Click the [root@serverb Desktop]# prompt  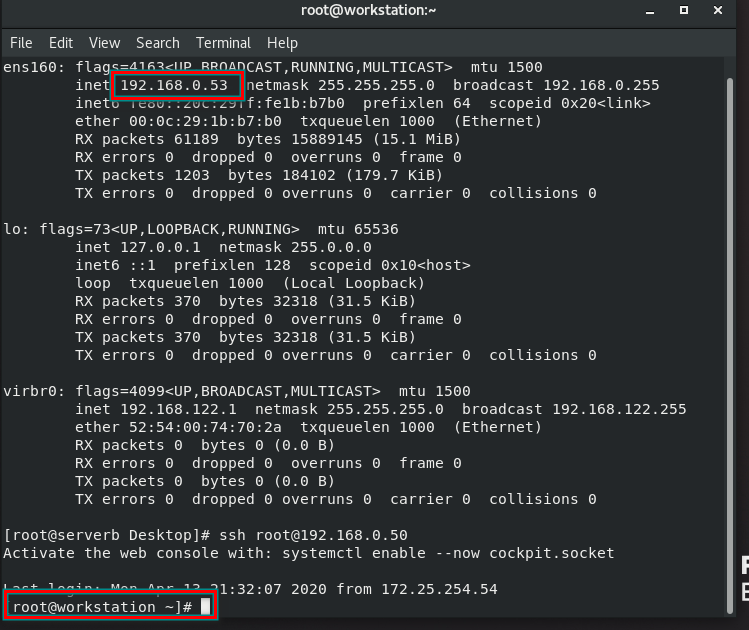pos(107,535)
